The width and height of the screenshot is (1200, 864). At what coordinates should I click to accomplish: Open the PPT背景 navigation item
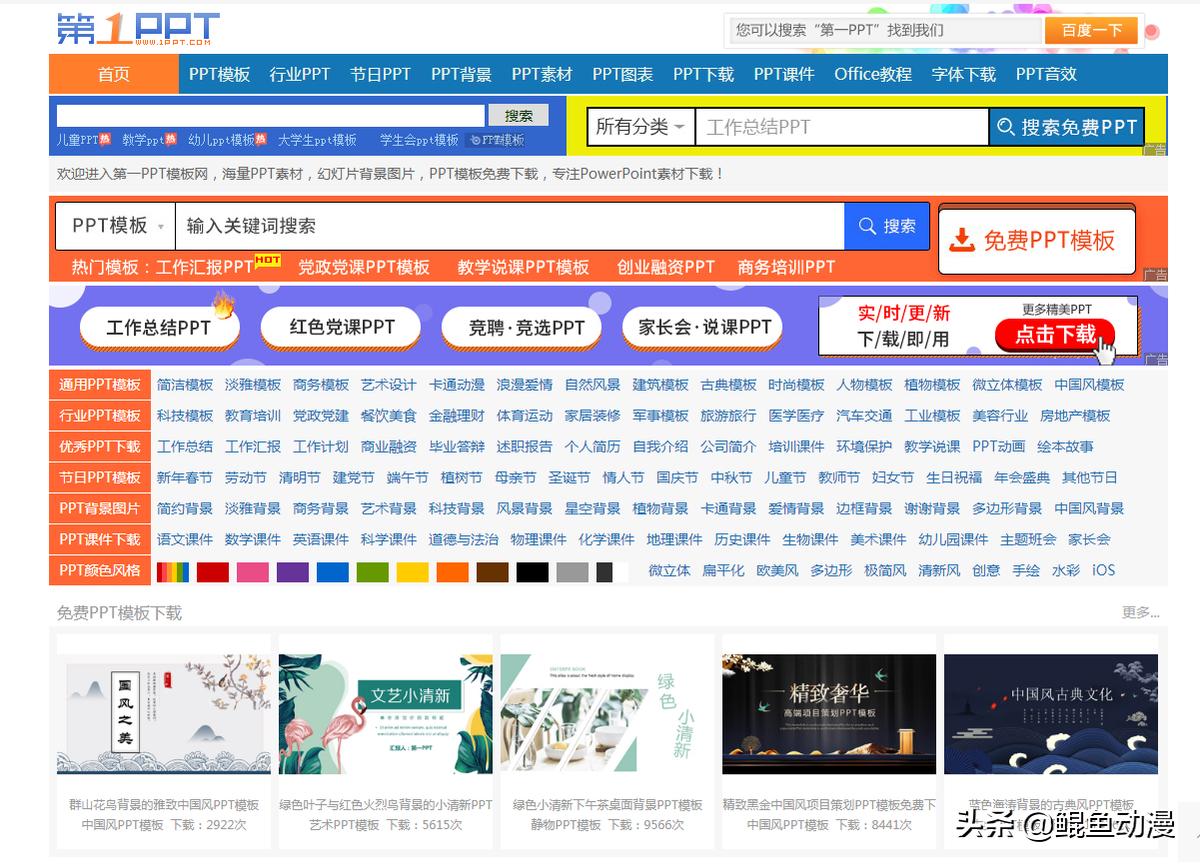(461, 74)
